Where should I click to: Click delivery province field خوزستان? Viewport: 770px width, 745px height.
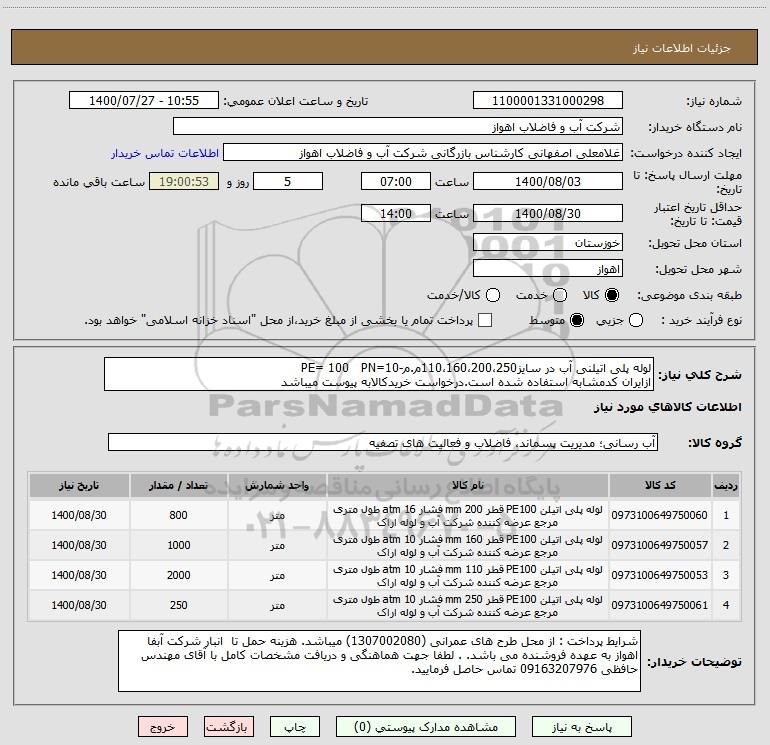point(548,243)
